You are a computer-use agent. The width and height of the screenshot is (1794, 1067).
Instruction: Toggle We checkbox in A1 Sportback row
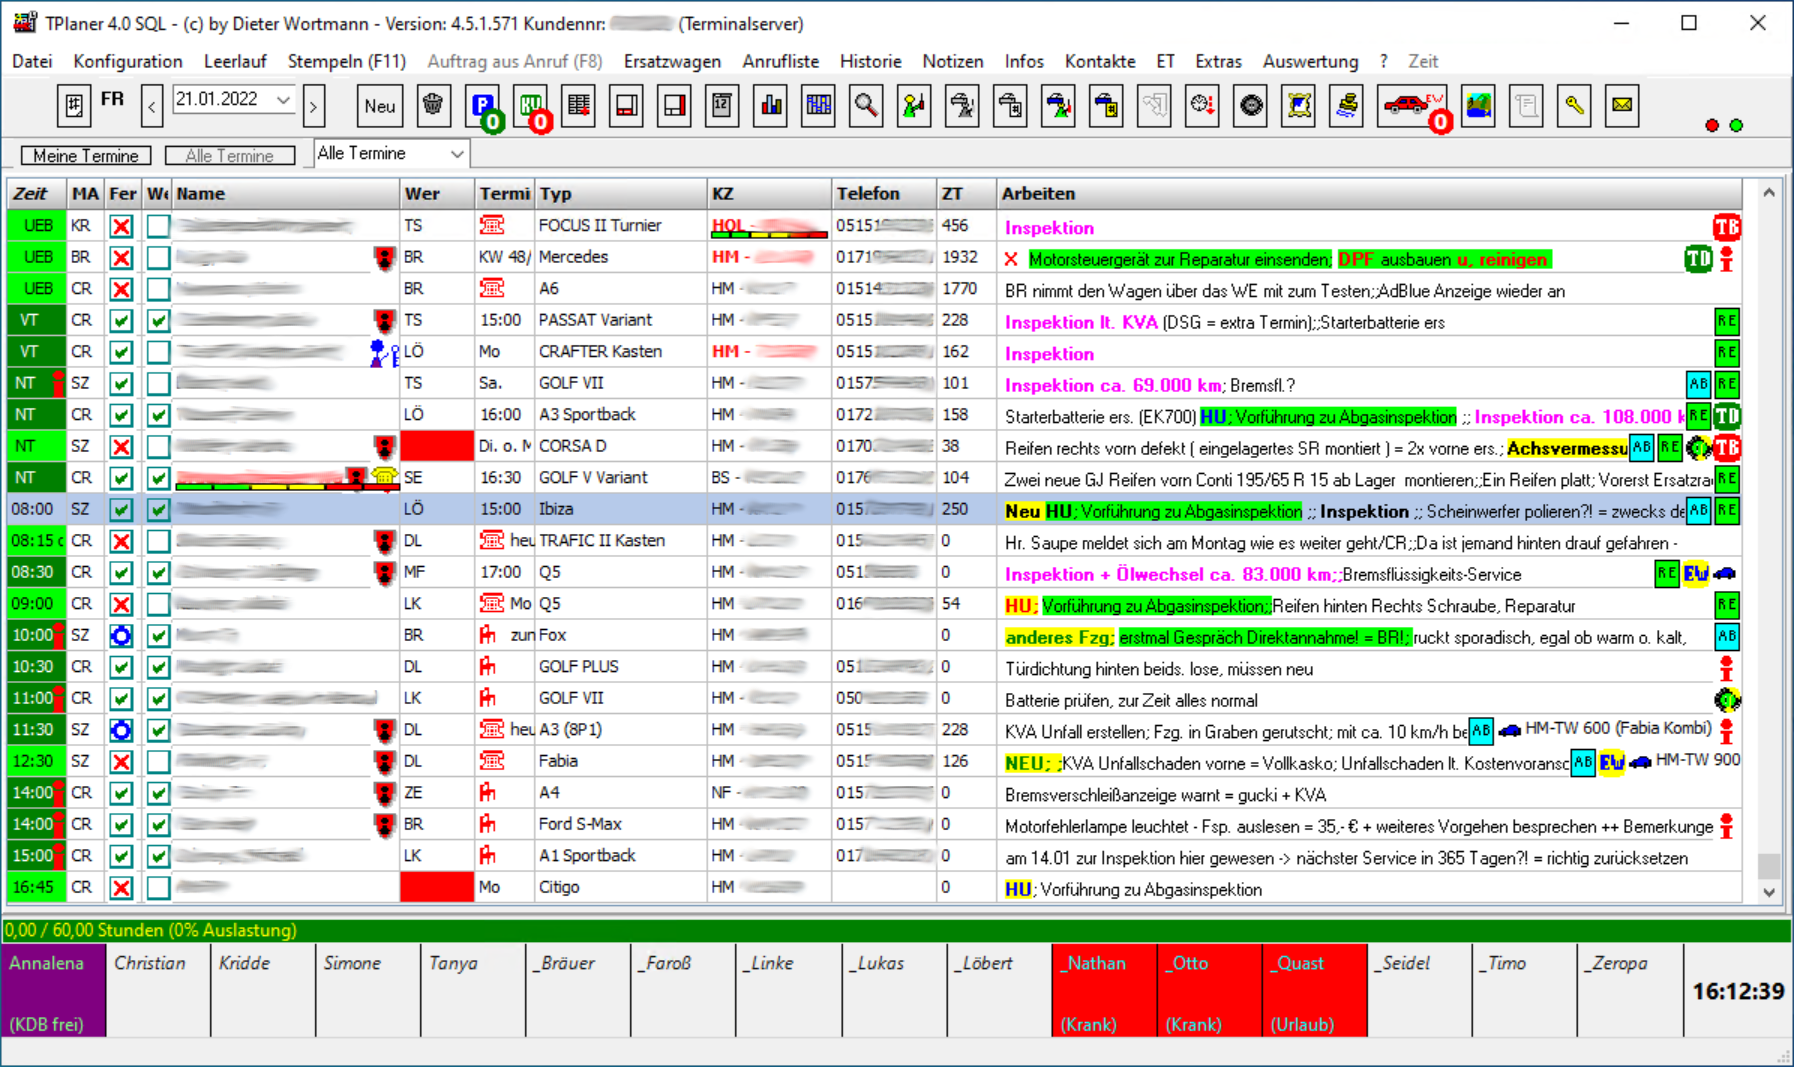[158, 856]
